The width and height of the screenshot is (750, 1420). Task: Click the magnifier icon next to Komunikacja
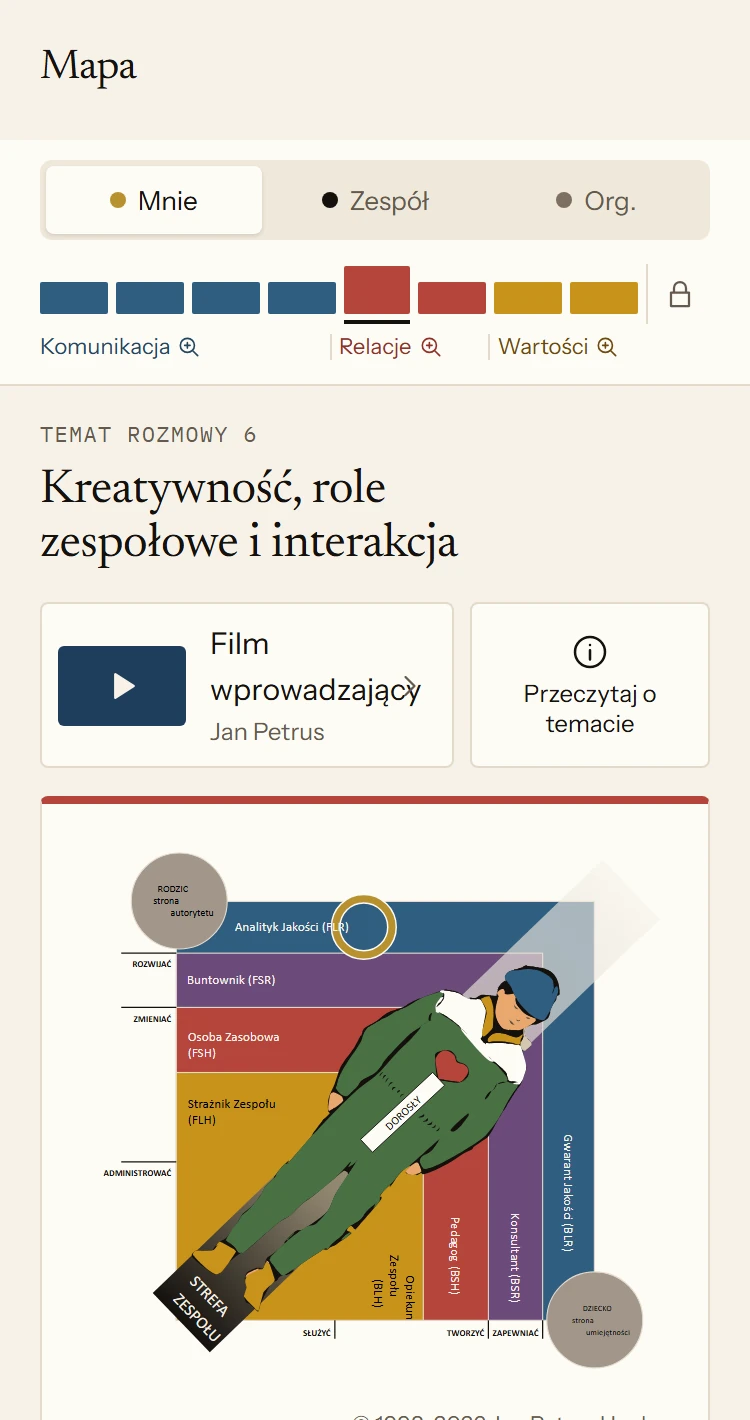tap(189, 347)
